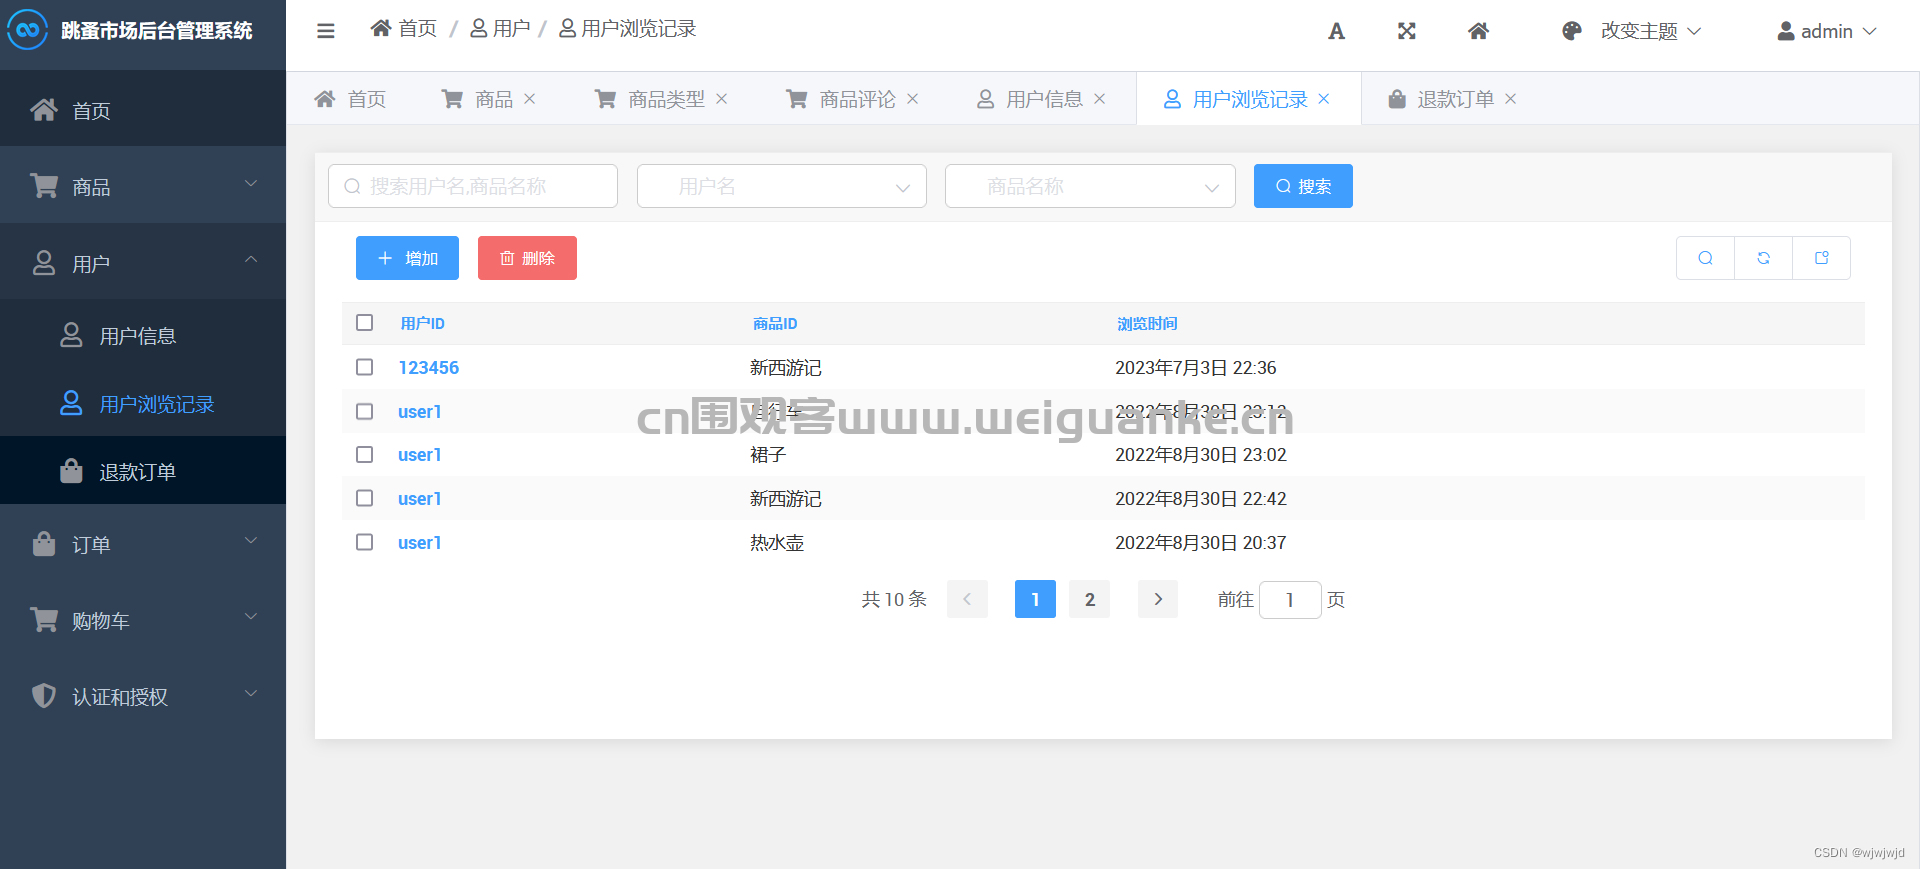Screen dimensions: 1920x869
Task: Click the 共 10 条 total text
Action: tap(894, 599)
